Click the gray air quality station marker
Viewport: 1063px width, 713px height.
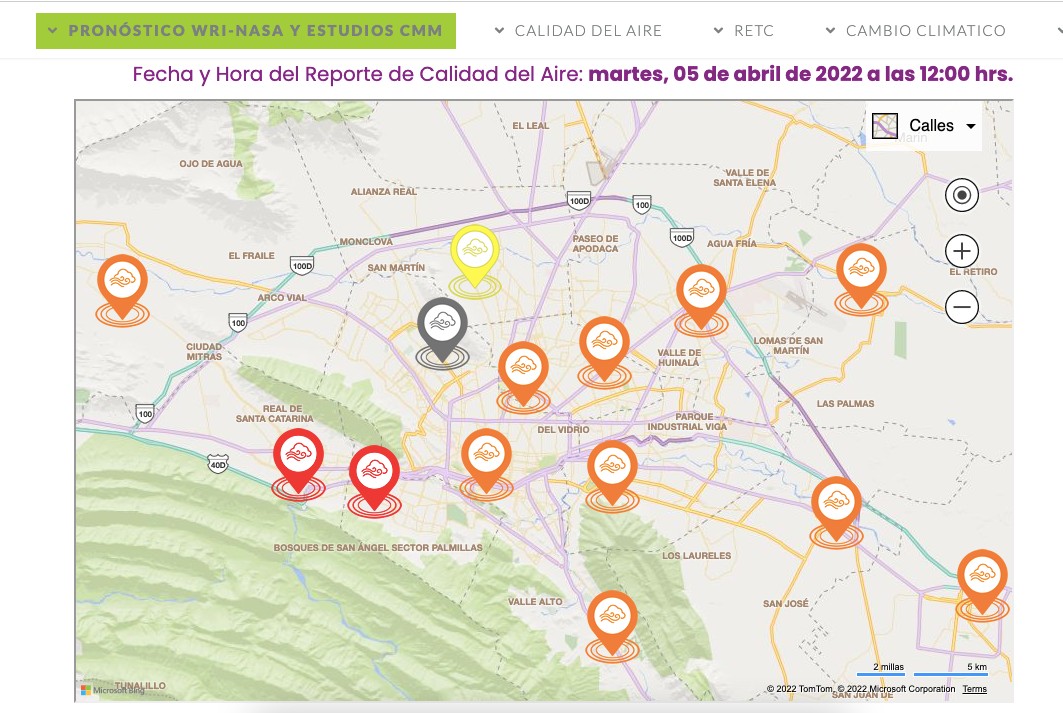coord(442,326)
